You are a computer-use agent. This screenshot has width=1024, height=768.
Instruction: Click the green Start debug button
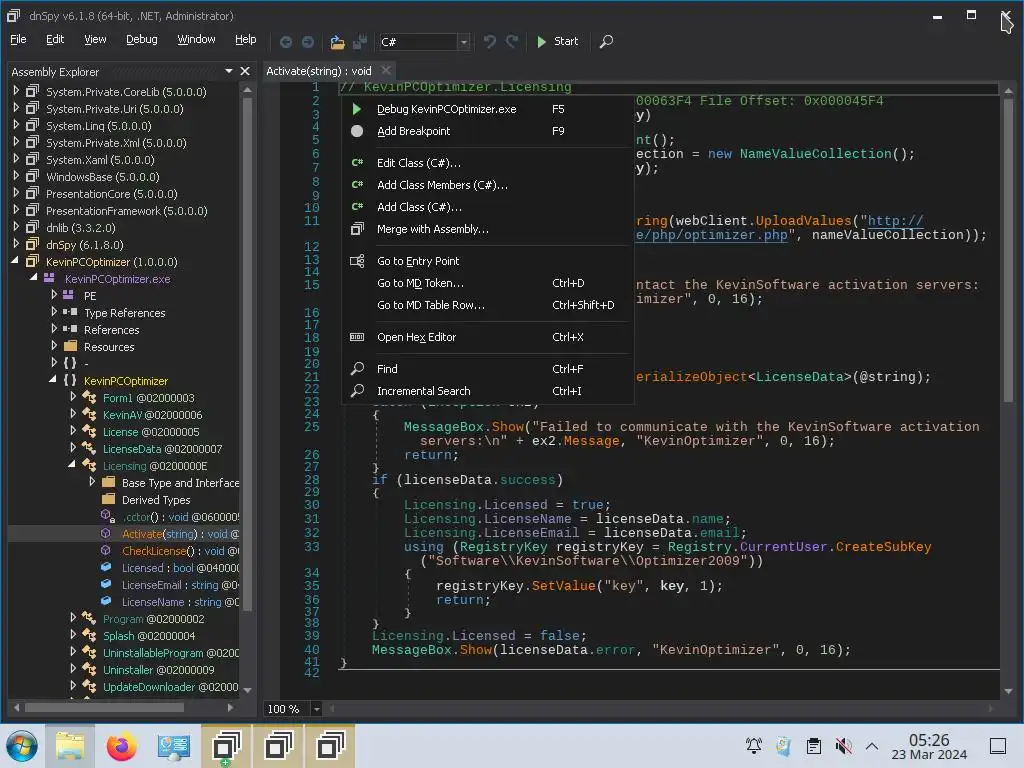click(x=557, y=42)
